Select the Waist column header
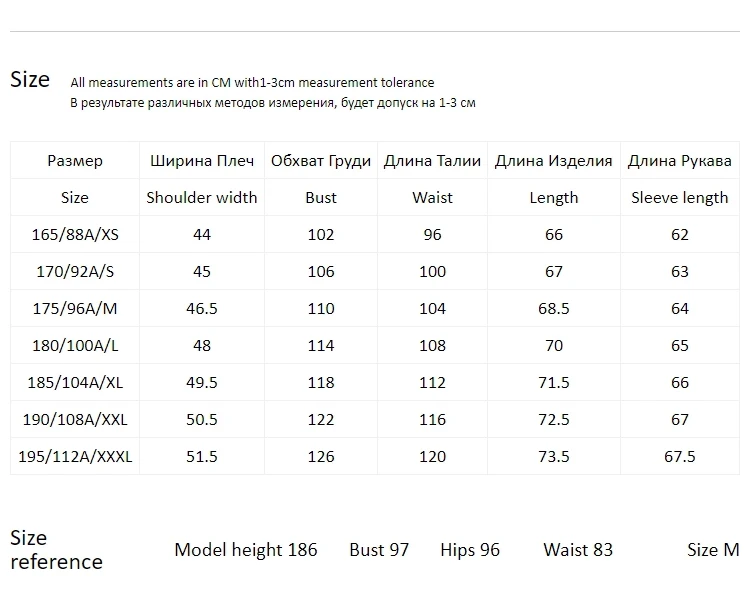 click(x=432, y=198)
